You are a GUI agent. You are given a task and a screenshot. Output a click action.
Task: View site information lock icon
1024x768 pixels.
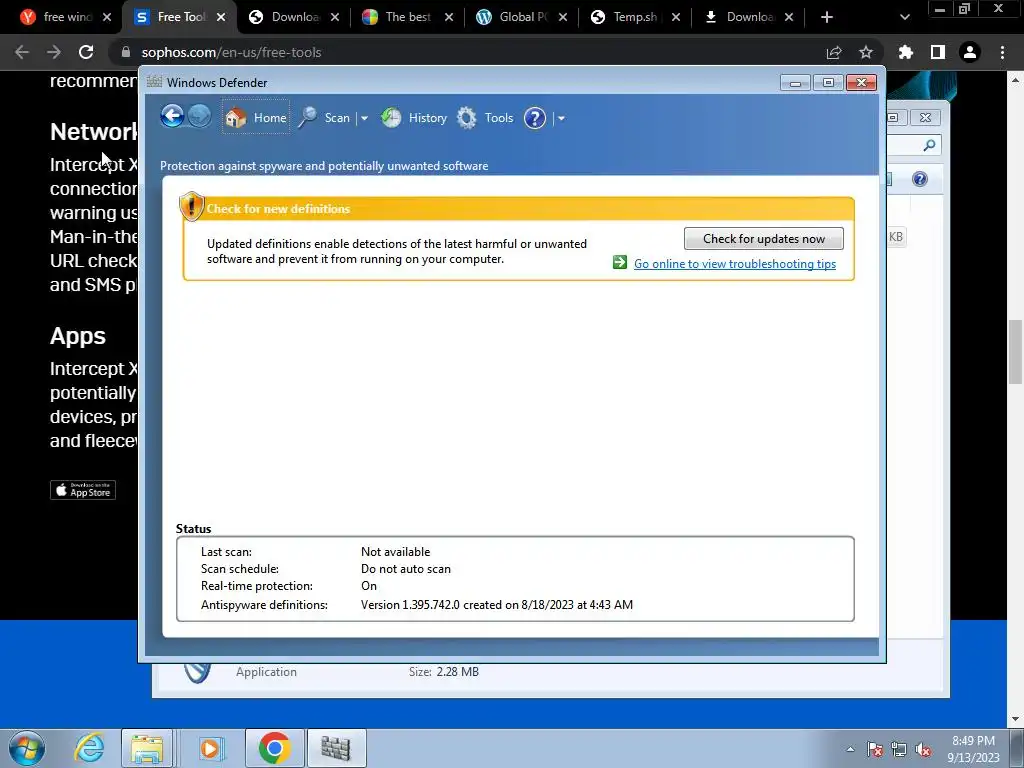coord(126,52)
